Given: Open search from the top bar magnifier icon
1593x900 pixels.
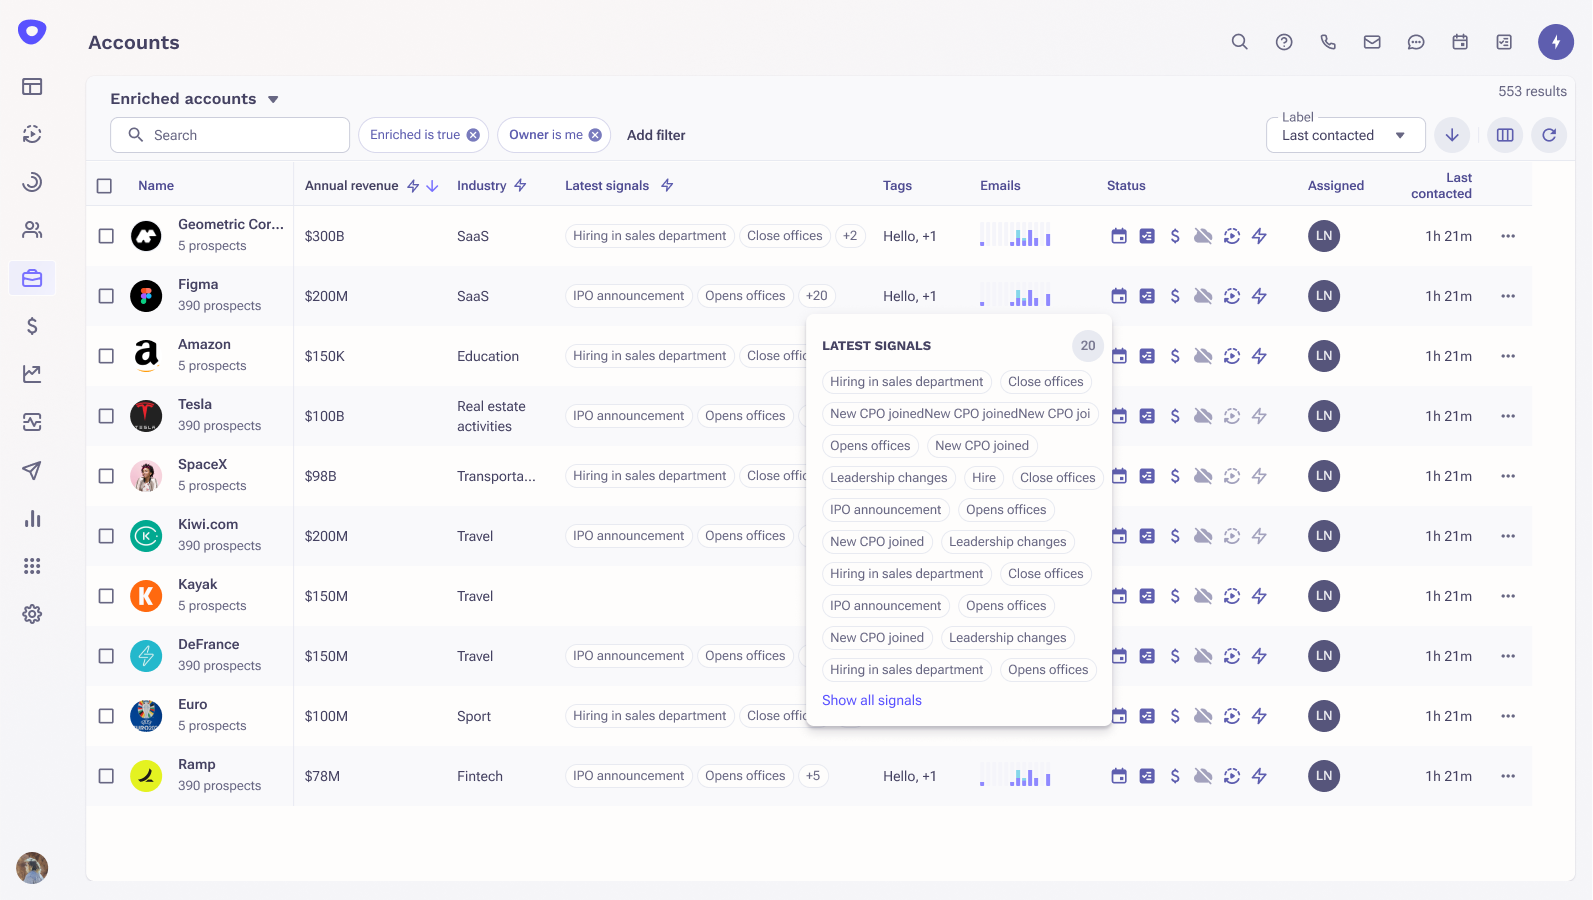Looking at the screenshot, I should (1239, 42).
